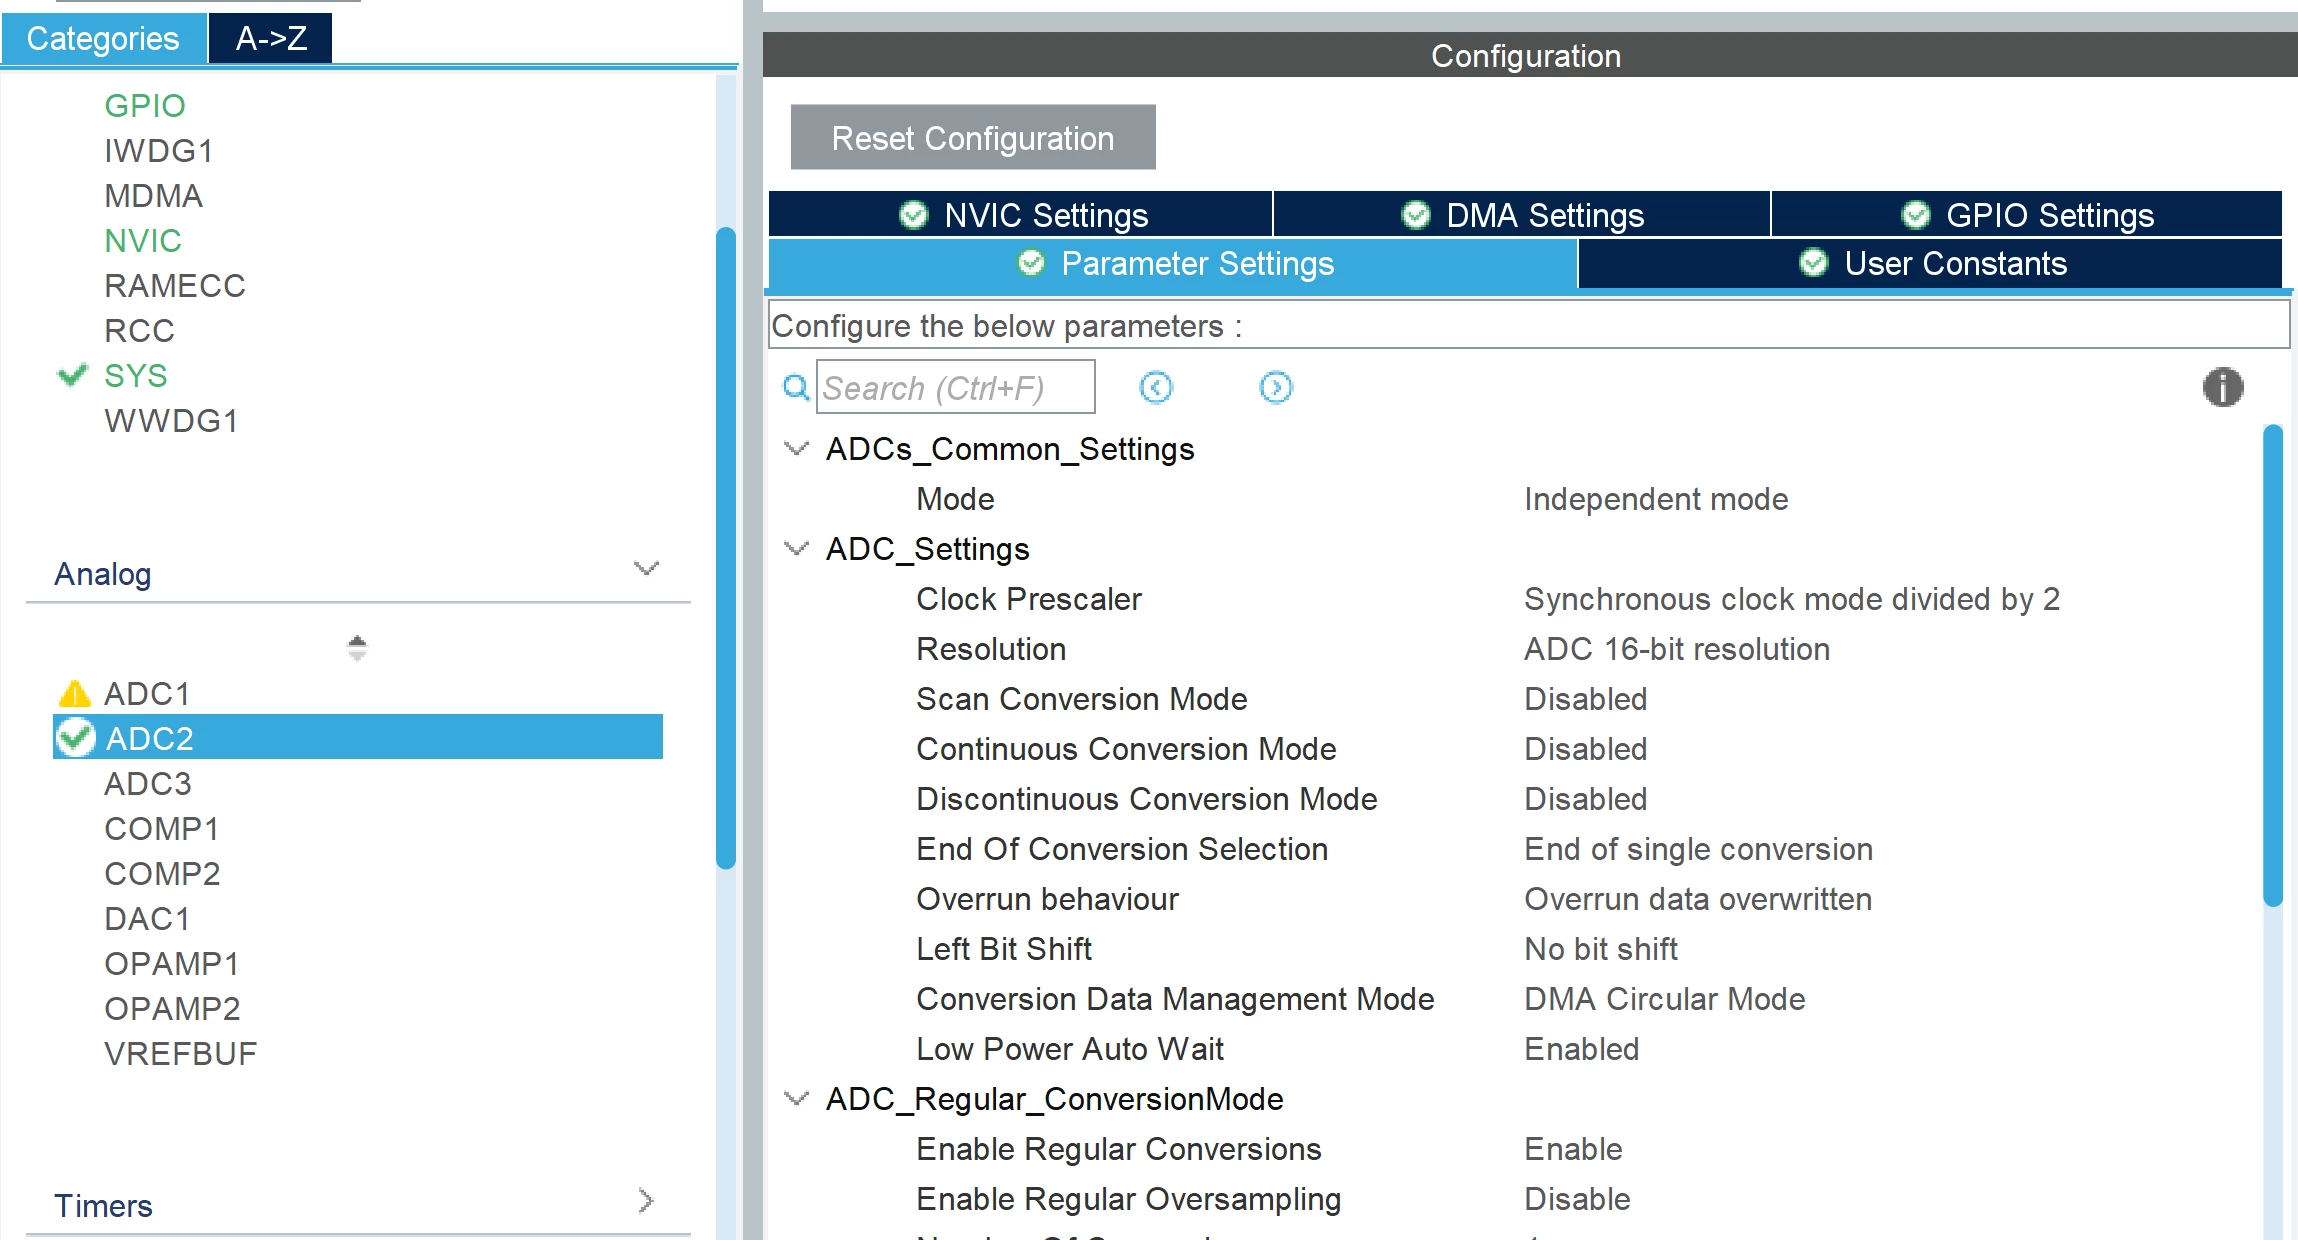Click Continuous Conversion Mode Disabled value
Image resolution: width=2298 pixels, height=1240 pixels.
[x=1585, y=749]
